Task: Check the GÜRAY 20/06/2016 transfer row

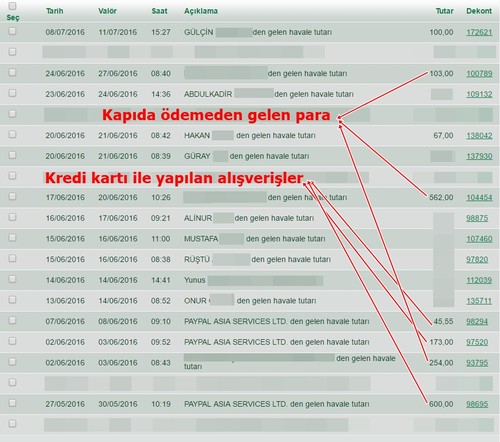Action: (12, 155)
